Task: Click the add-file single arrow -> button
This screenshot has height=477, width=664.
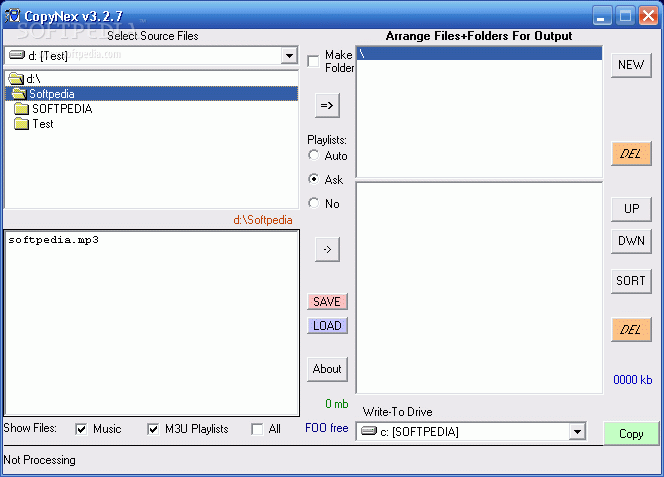Action: 327,250
